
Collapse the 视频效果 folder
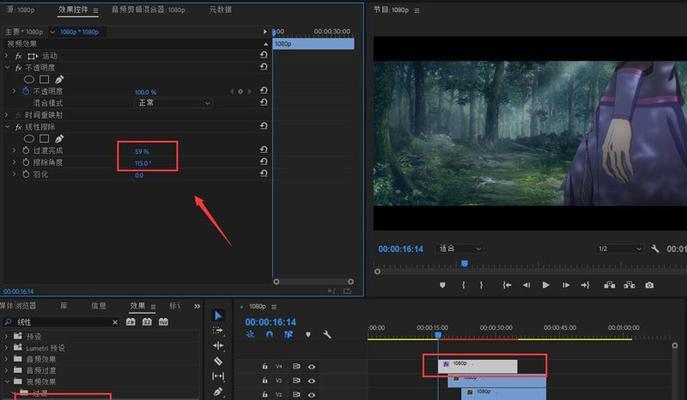(x=7, y=382)
